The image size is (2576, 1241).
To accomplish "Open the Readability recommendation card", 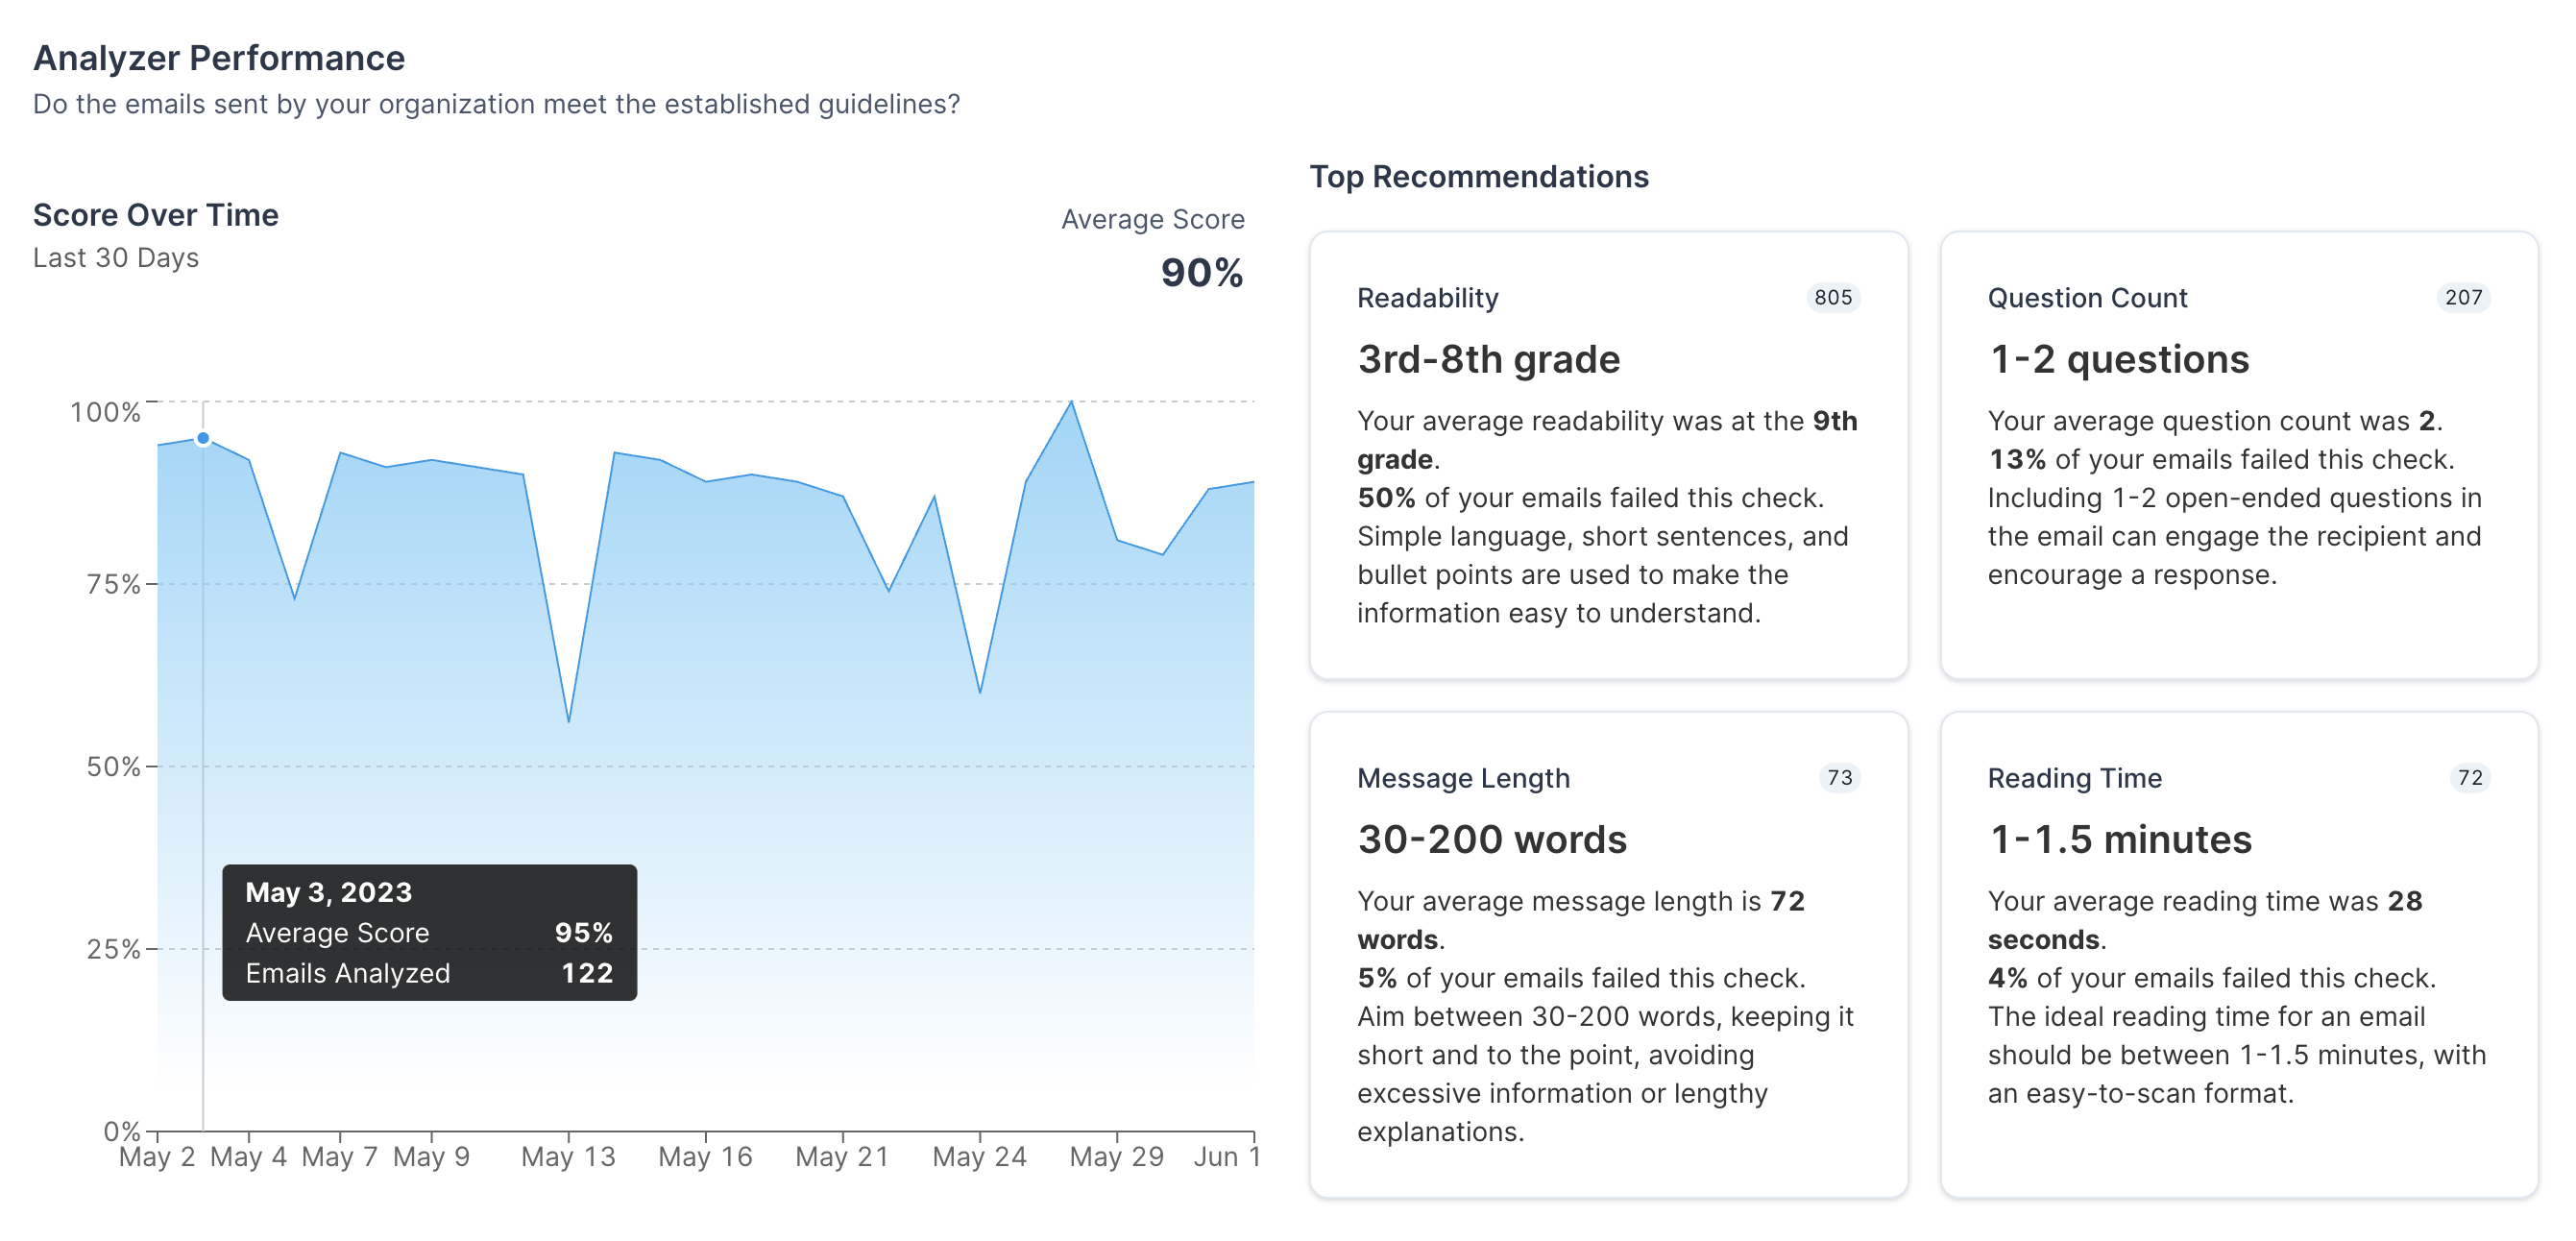I will 1608,455.
